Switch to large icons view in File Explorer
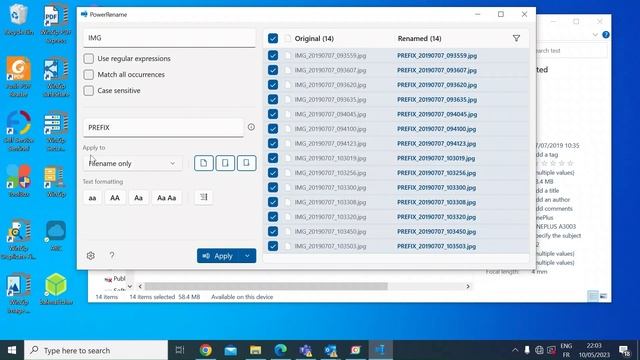 (x=603, y=296)
